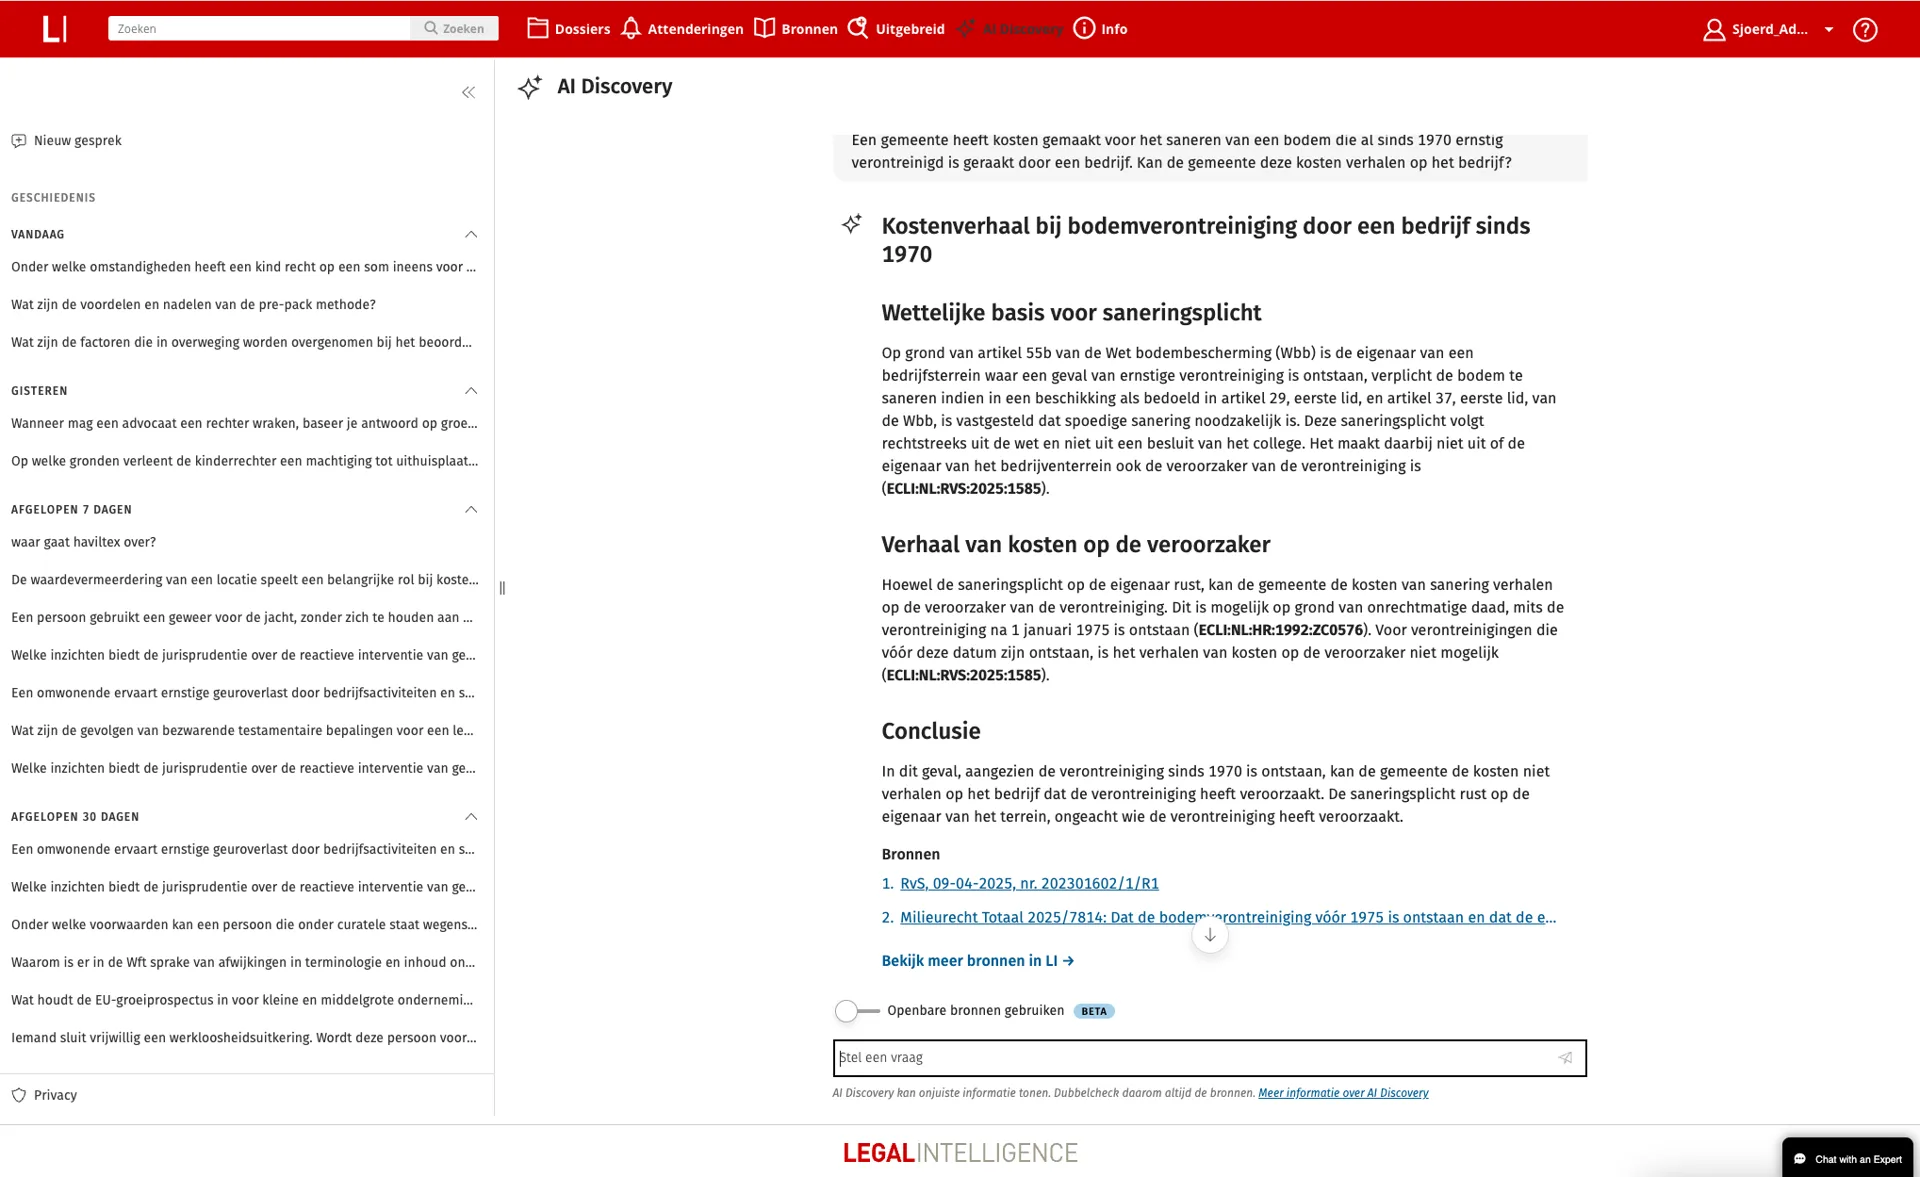Click the Chat with an Expert button
Screen dimensions: 1920x1177
[1847, 1158]
